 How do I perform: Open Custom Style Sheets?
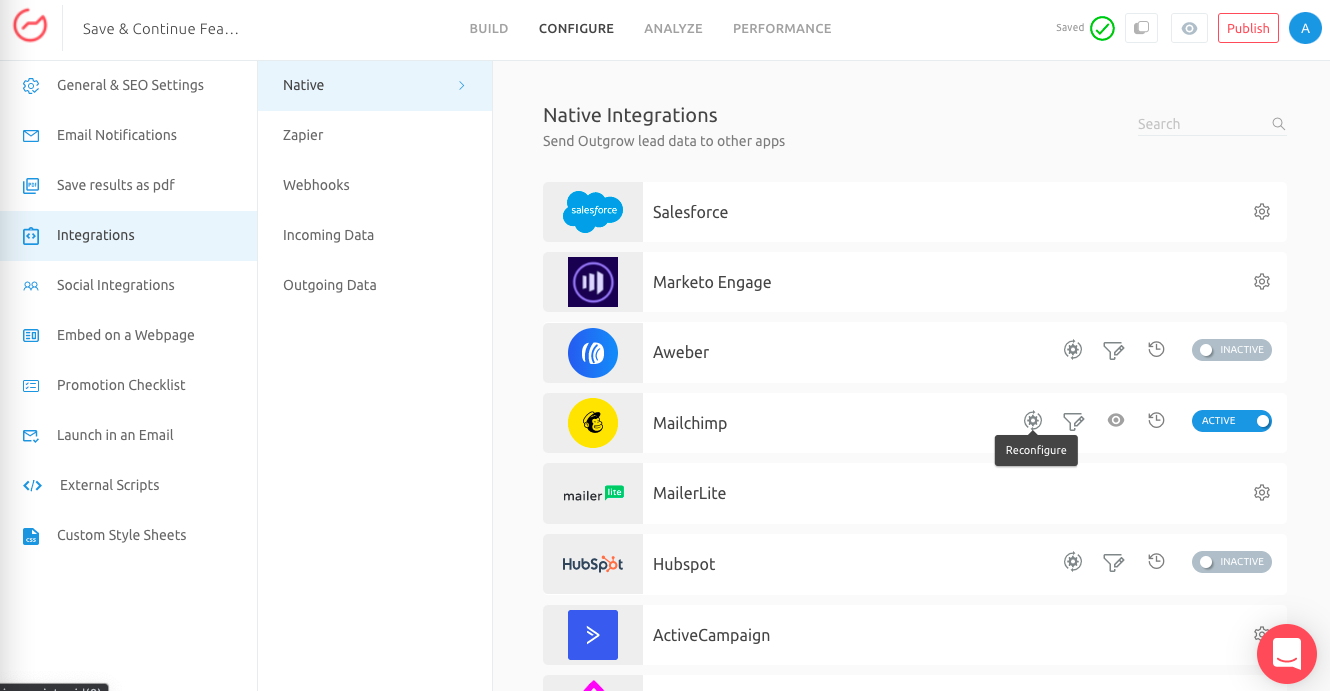tap(128, 535)
